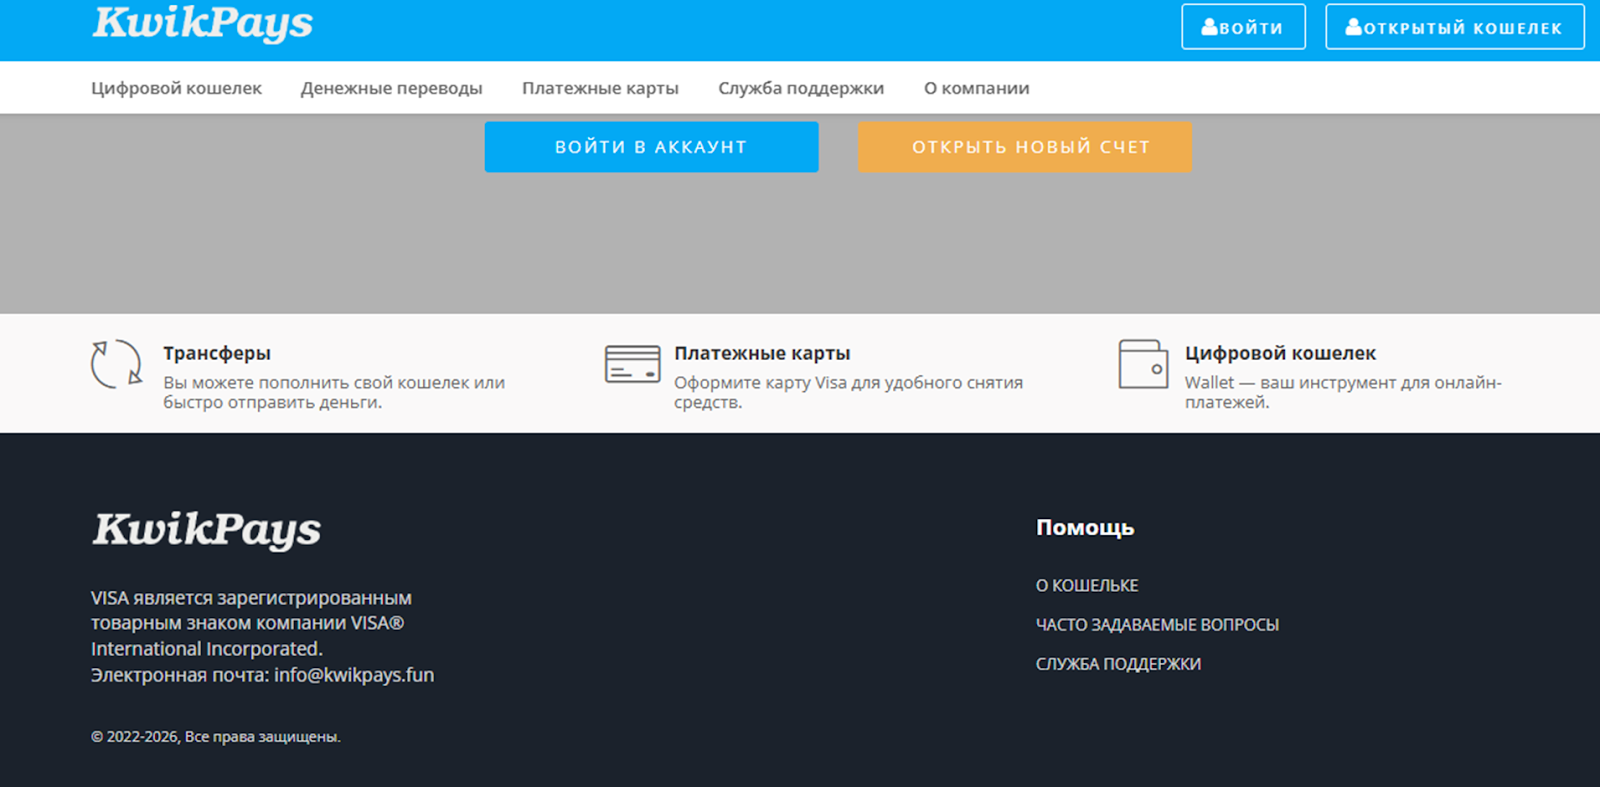Select the О компании menu item
Viewport: 1600px width, 787px height.
click(x=977, y=88)
